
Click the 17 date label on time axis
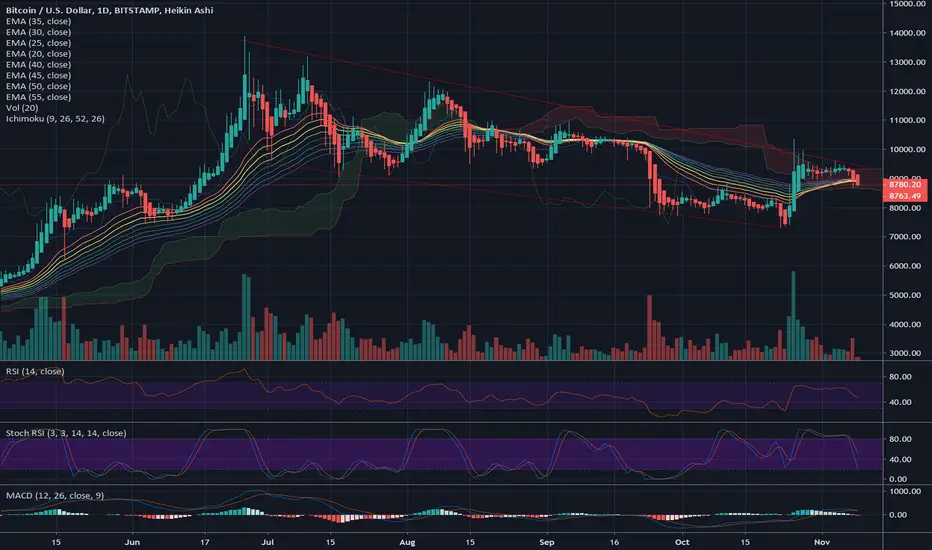[204, 542]
